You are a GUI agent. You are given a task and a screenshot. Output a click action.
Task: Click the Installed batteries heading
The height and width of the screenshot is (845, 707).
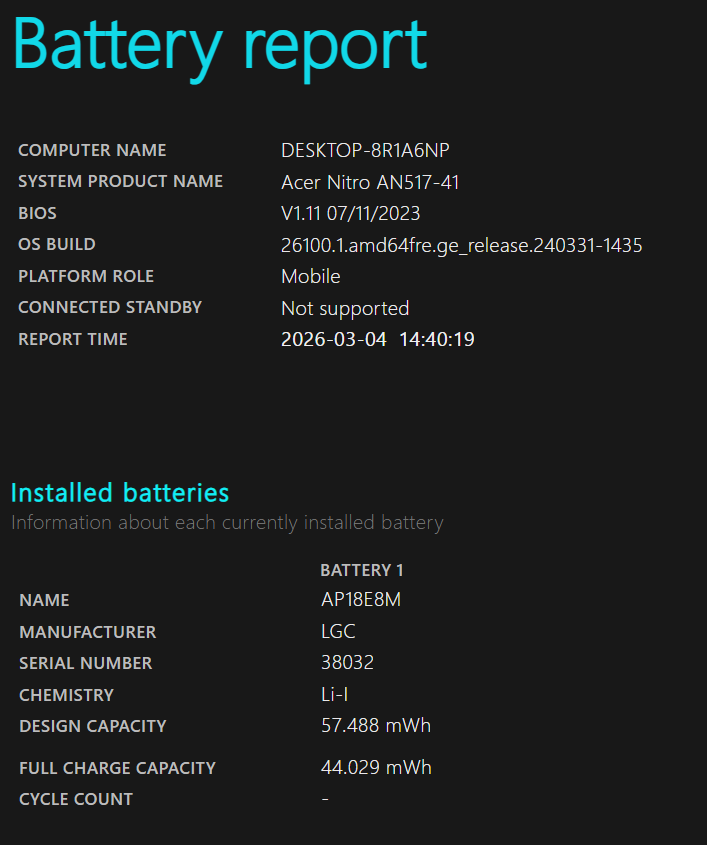click(x=120, y=493)
